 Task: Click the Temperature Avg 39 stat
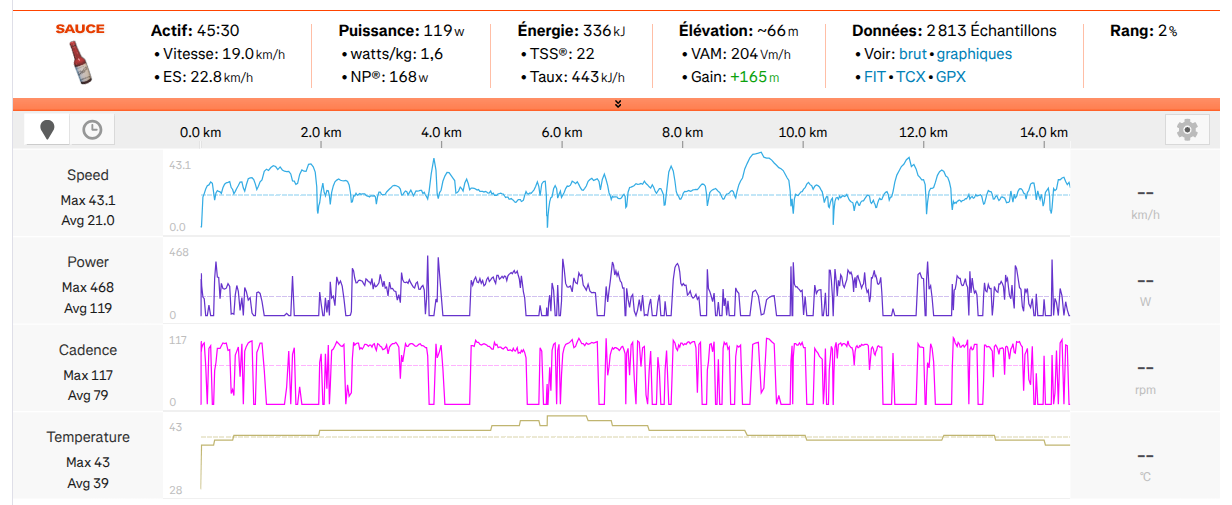pos(88,483)
